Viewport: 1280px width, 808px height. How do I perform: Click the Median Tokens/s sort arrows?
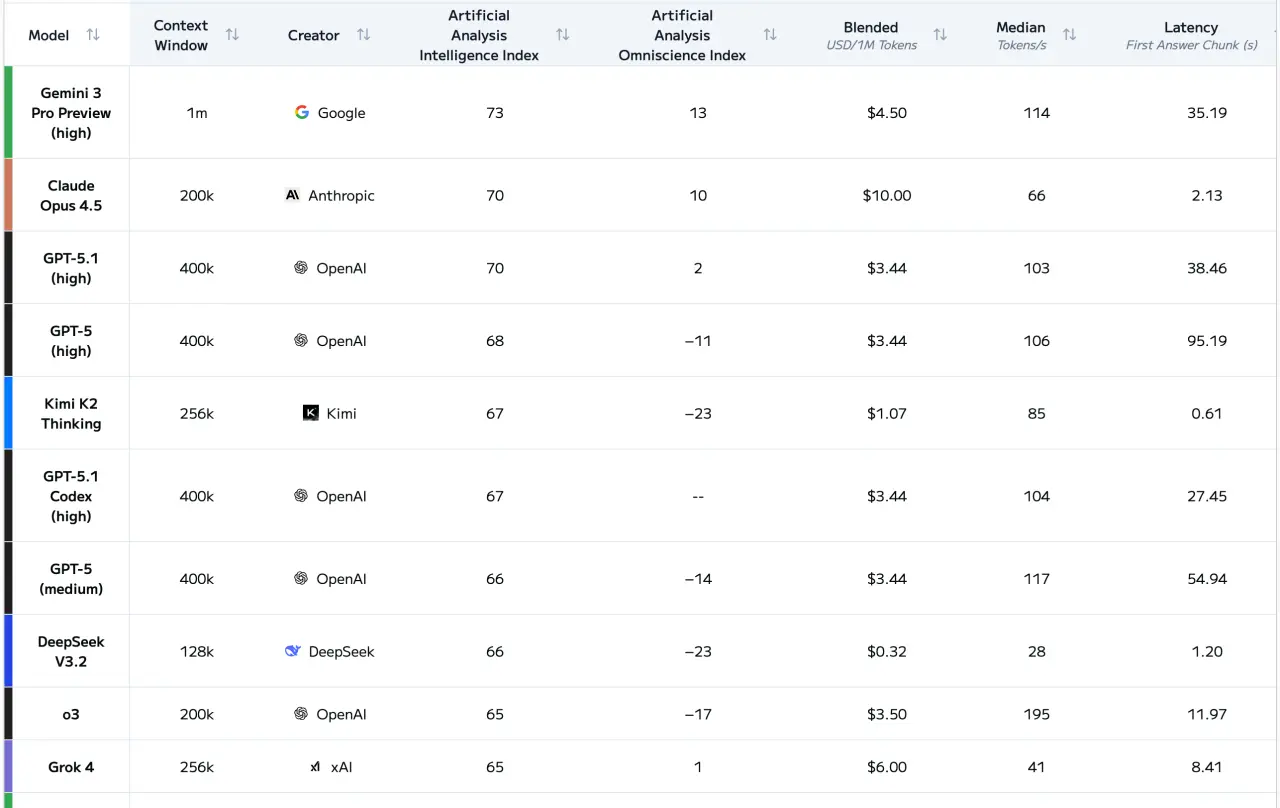tap(1069, 35)
